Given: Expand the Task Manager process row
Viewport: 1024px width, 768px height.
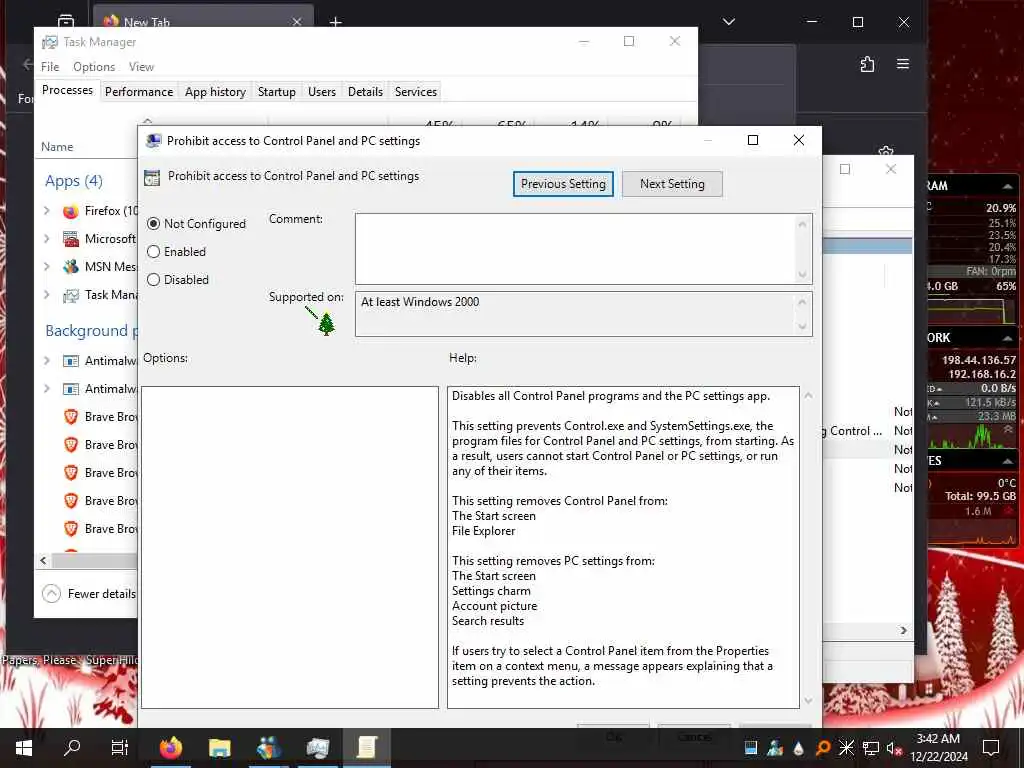Looking at the screenshot, I should click(x=47, y=295).
